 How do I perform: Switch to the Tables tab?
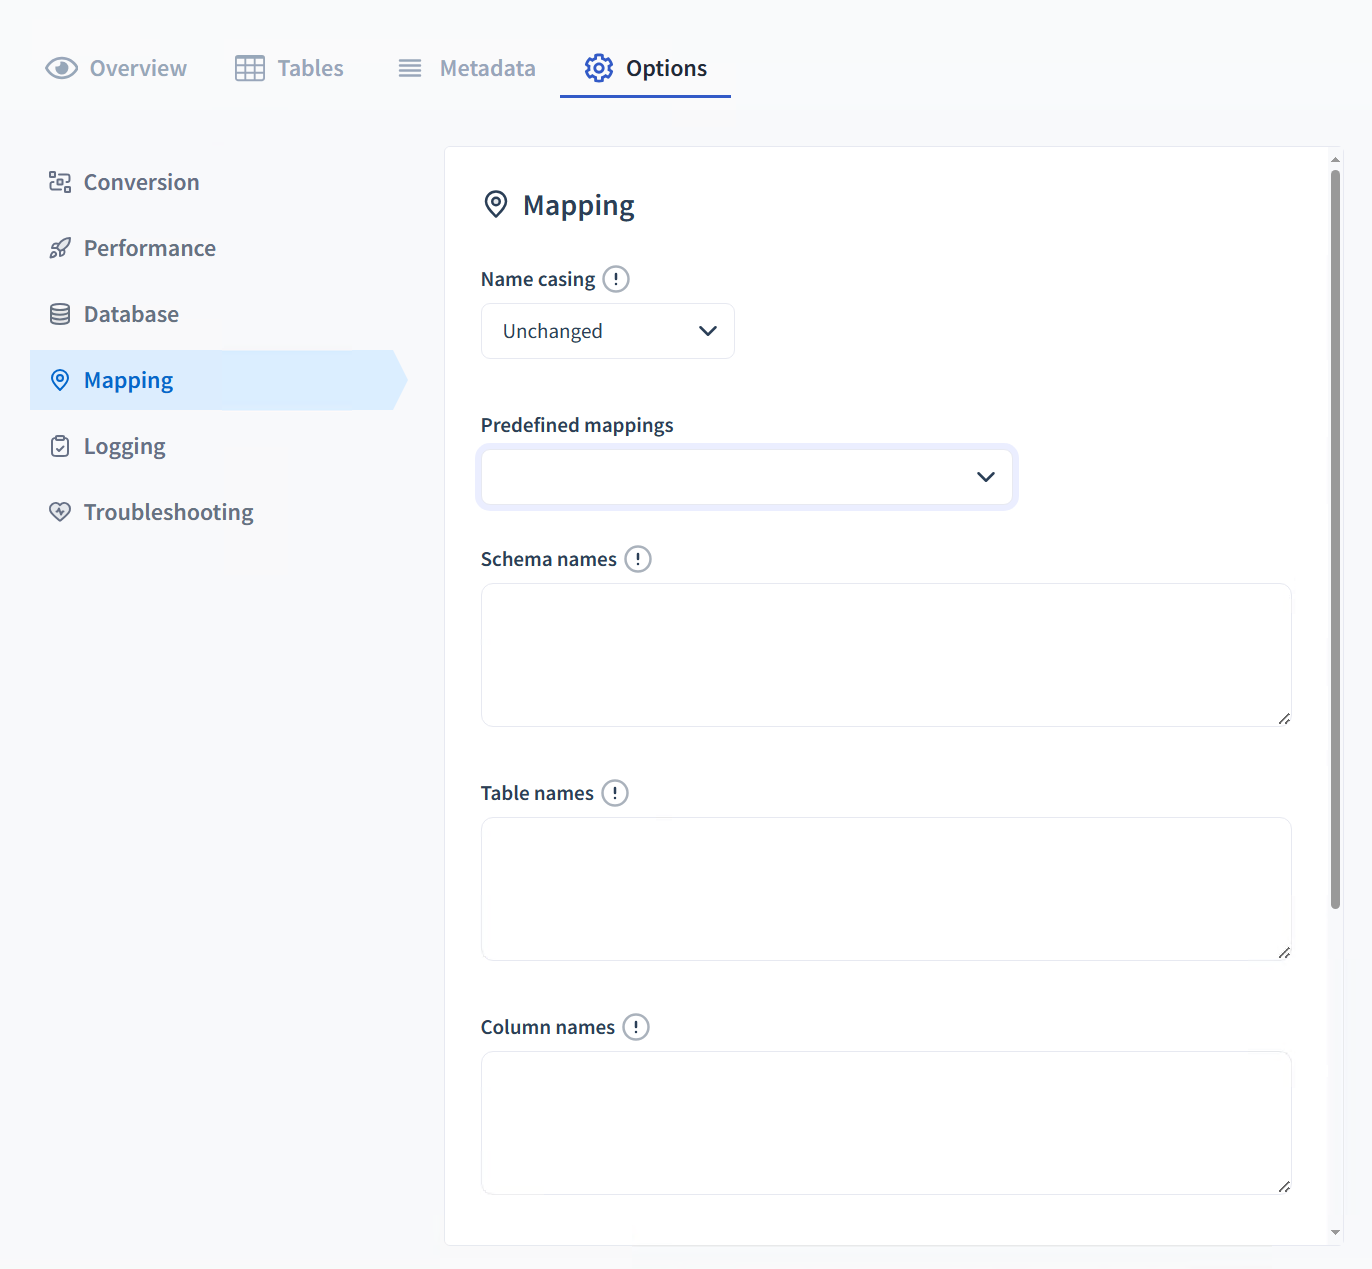pyautogui.click(x=290, y=68)
